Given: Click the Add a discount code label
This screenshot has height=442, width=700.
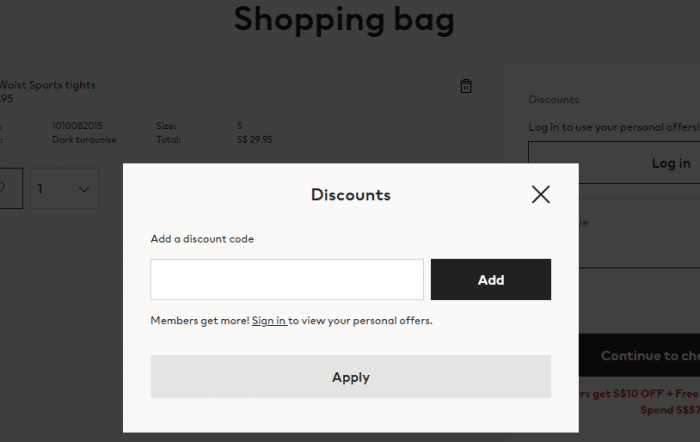Looking at the screenshot, I should coord(202,239).
